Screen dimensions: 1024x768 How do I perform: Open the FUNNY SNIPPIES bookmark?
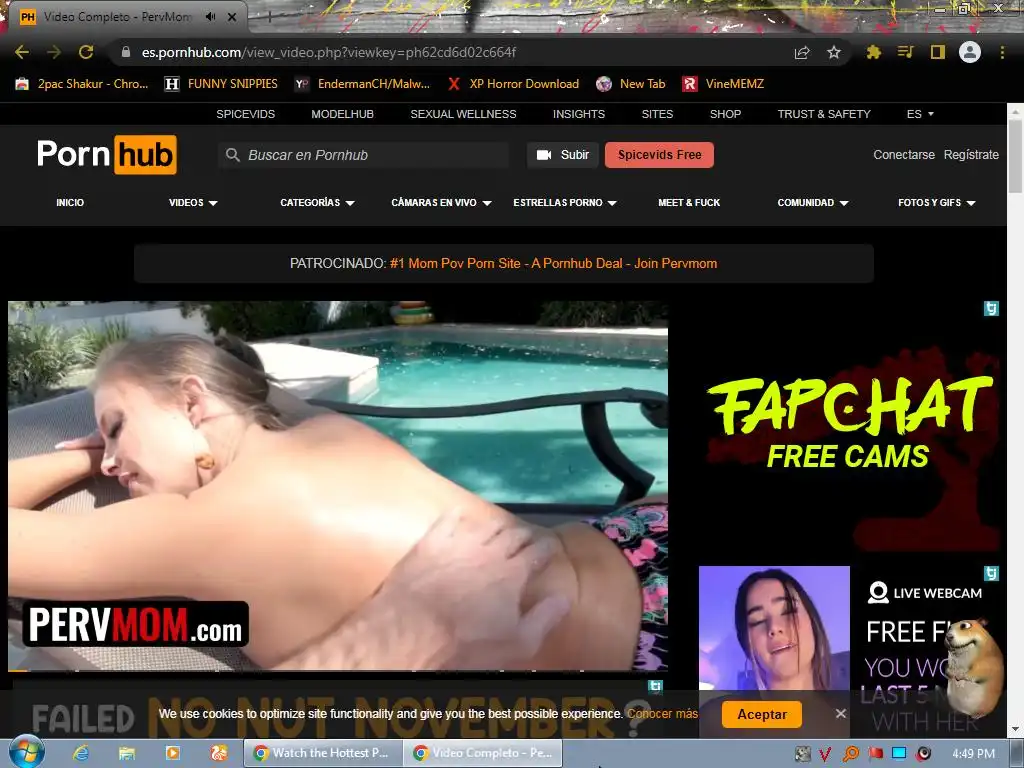click(221, 84)
